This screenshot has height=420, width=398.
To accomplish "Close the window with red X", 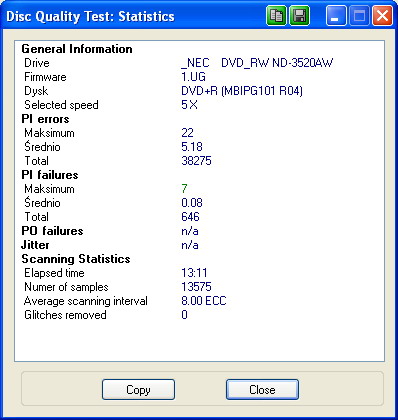I will click(x=382, y=16).
